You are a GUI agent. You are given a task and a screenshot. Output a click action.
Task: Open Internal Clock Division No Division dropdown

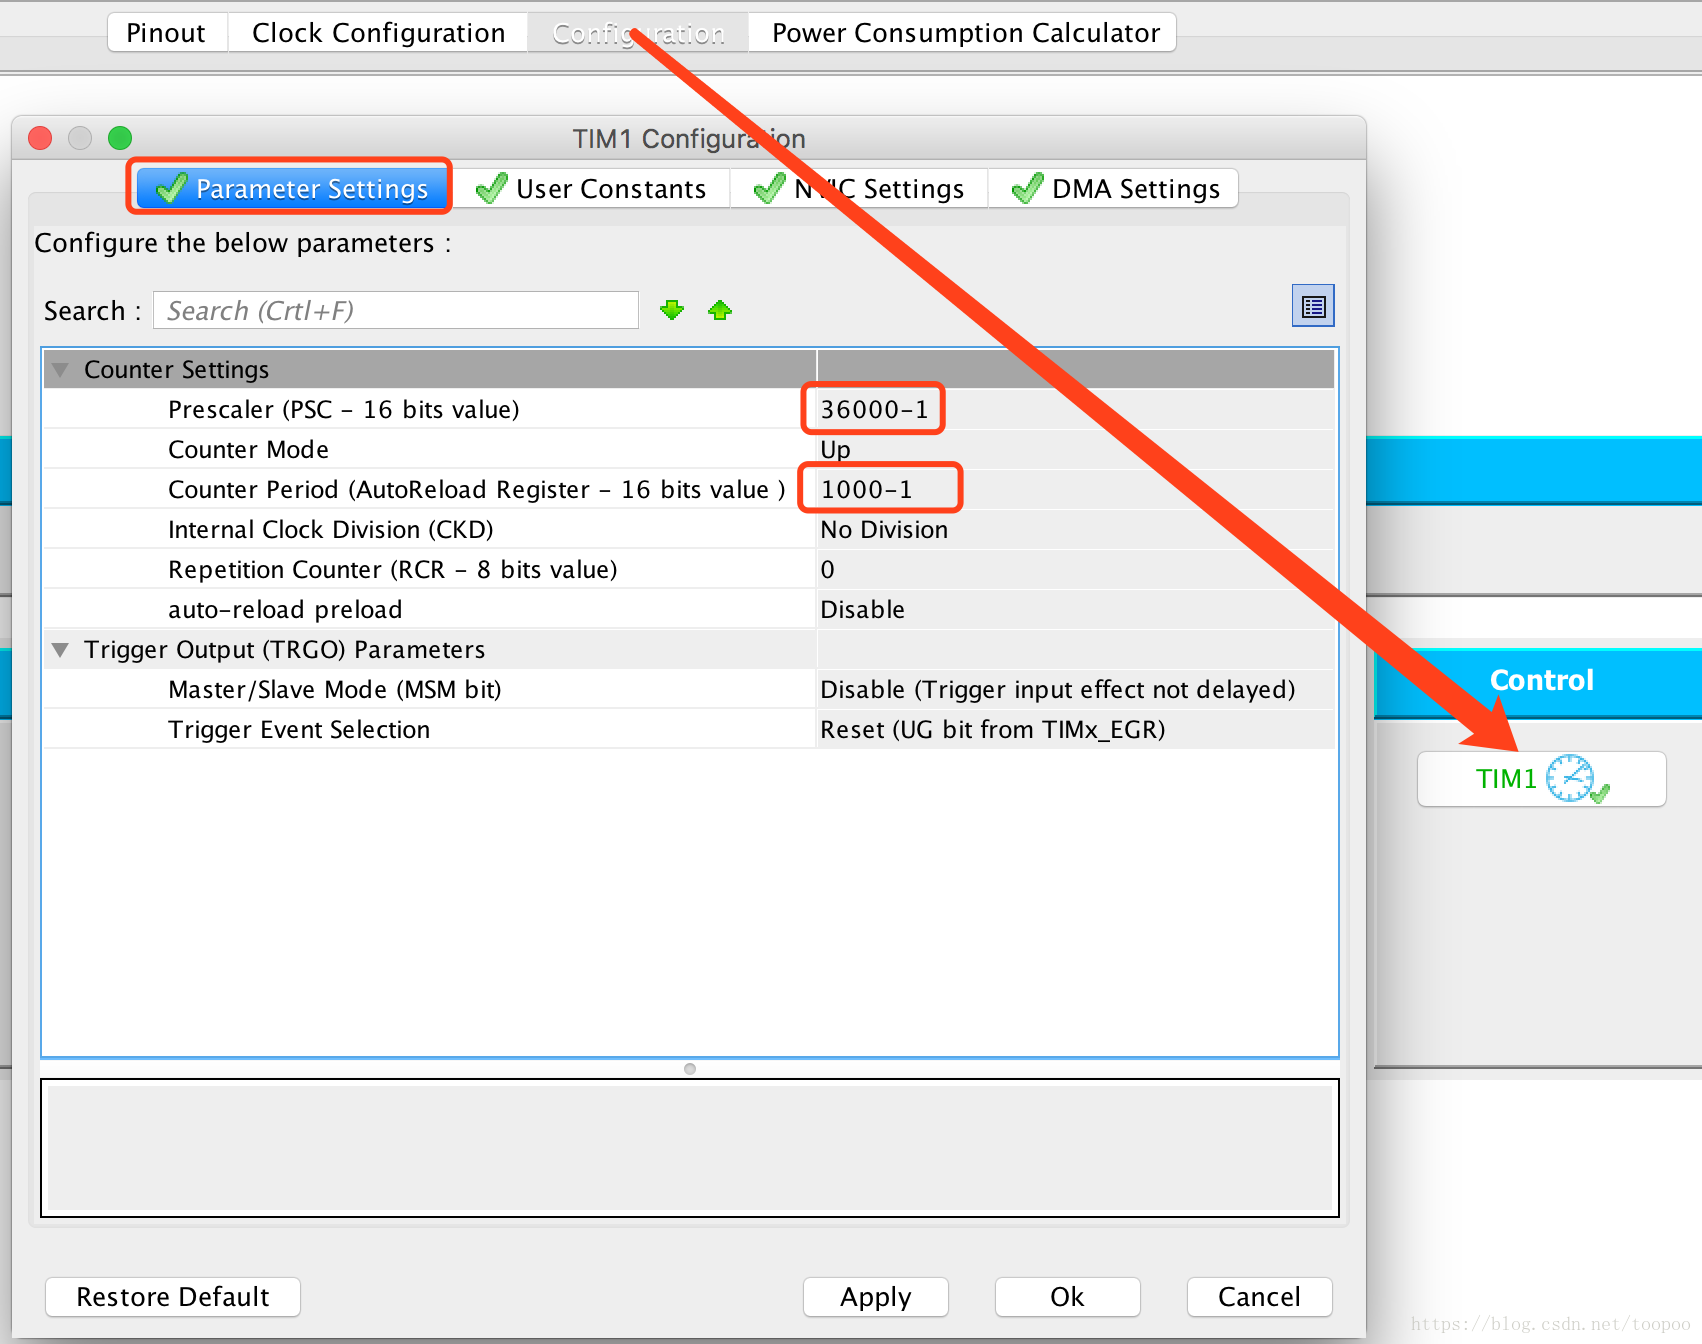[x=1075, y=529]
